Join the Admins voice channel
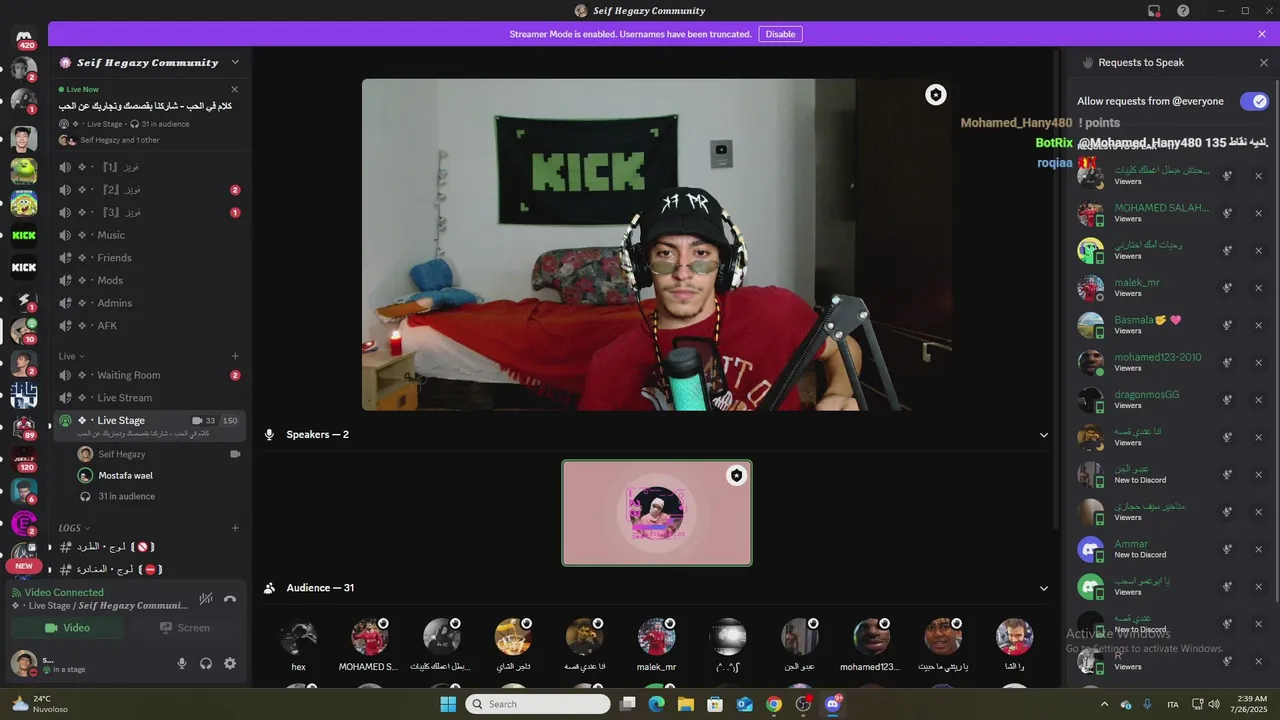Viewport: 1280px width, 720px height. point(150,303)
